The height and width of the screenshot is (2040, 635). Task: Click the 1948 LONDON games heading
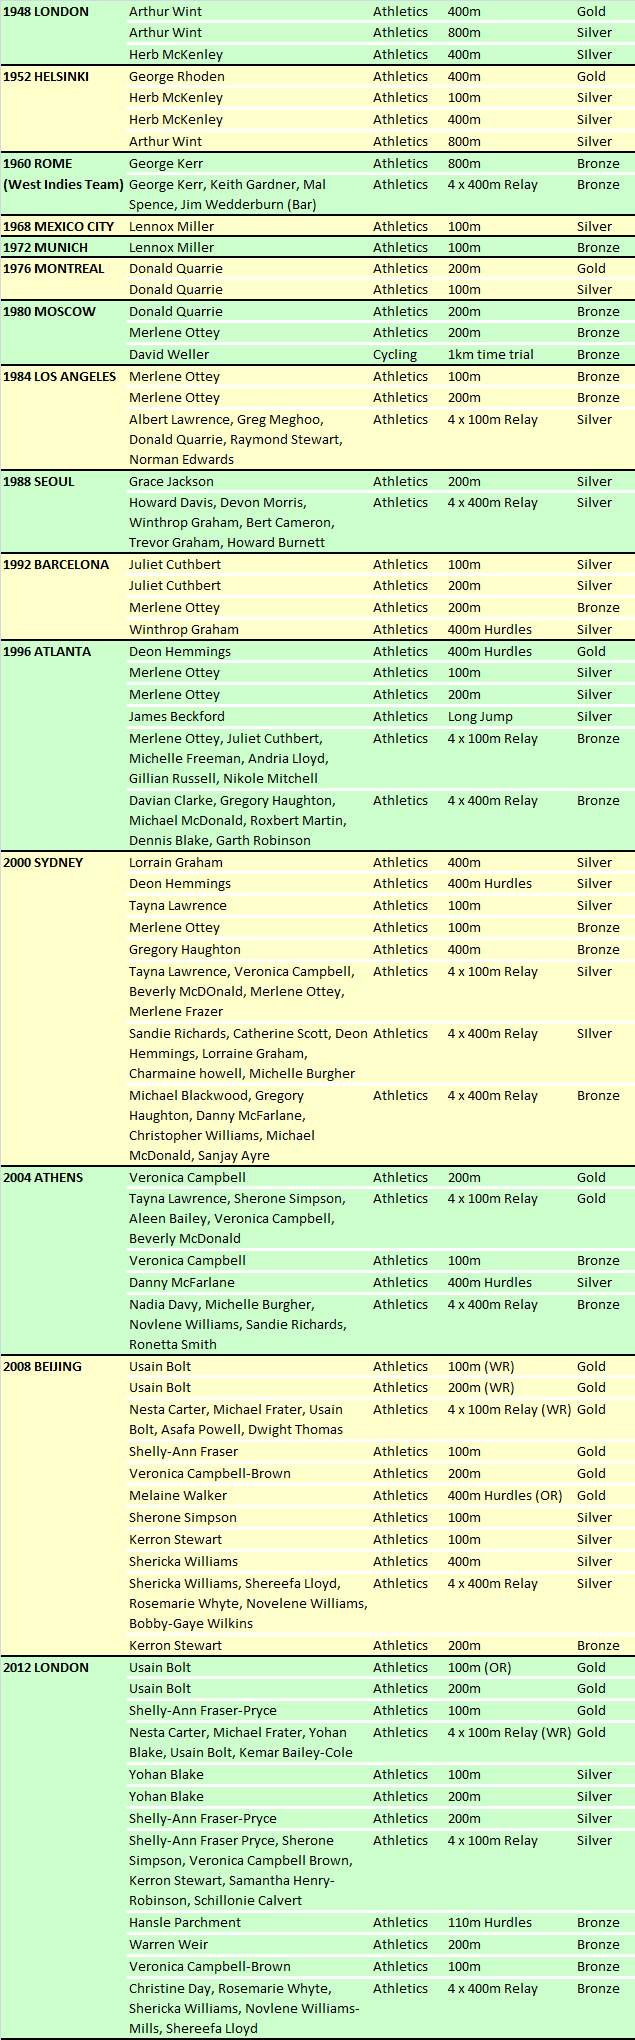[x=46, y=12]
